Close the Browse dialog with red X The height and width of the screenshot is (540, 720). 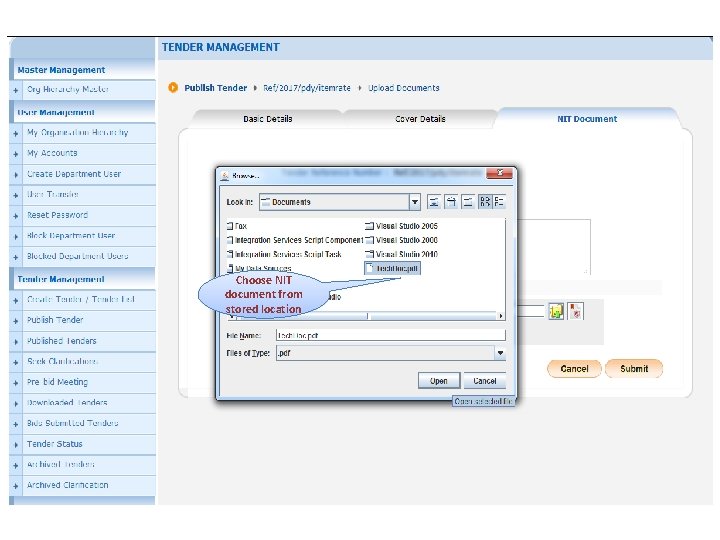pos(500,173)
